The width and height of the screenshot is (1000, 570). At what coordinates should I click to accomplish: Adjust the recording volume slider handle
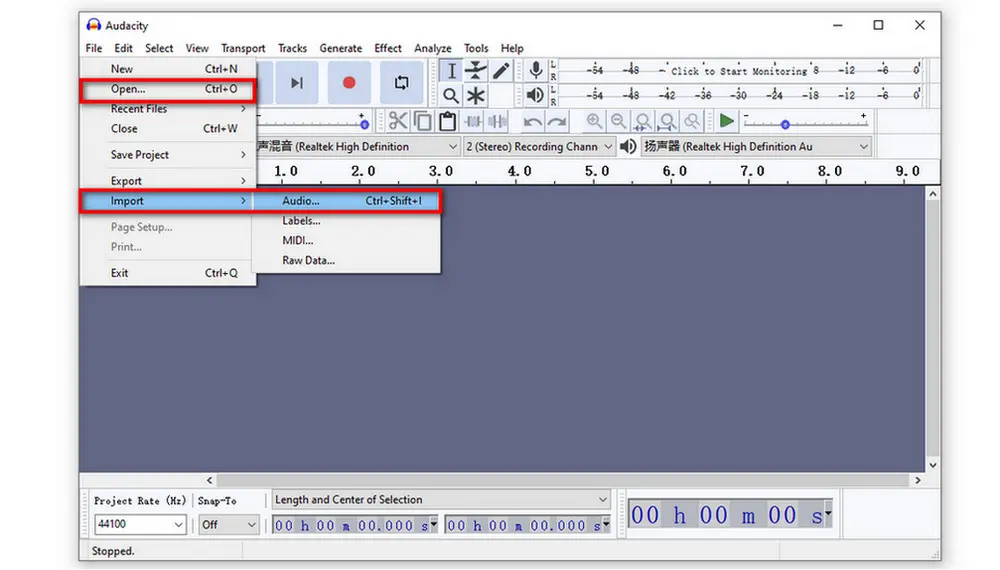click(364, 124)
